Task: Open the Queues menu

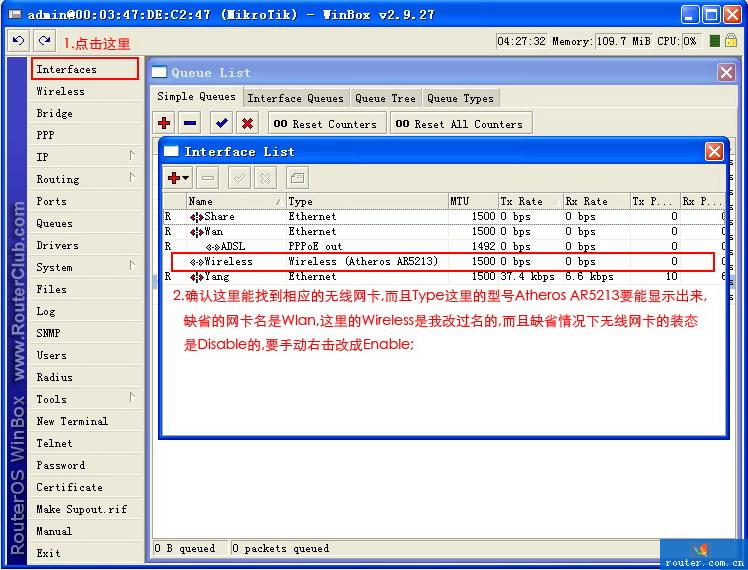Action: (x=86, y=223)
